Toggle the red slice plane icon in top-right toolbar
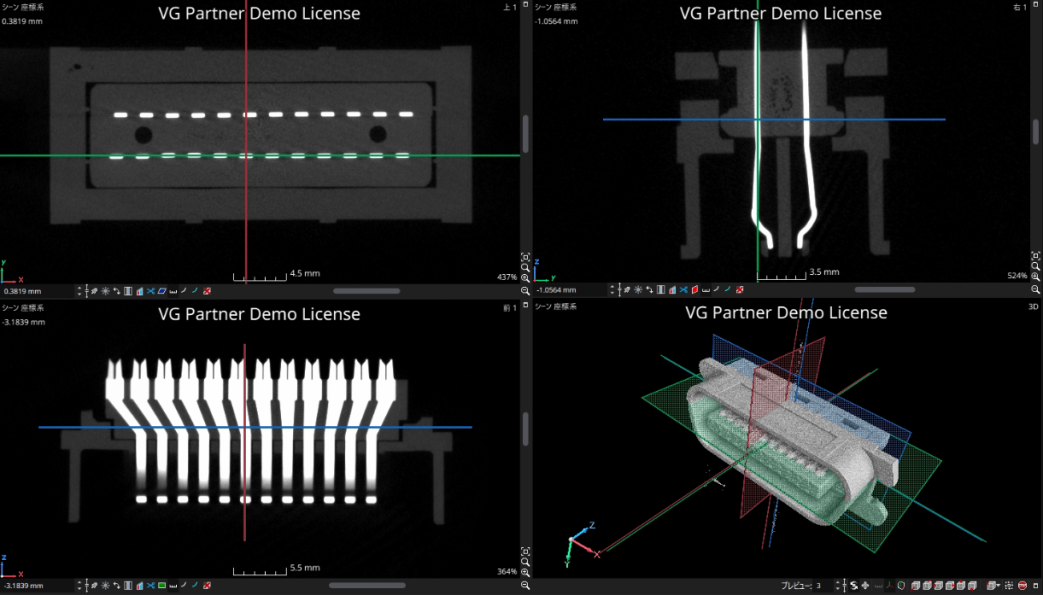The image size is (1043, 595). (x=694, y=290)
